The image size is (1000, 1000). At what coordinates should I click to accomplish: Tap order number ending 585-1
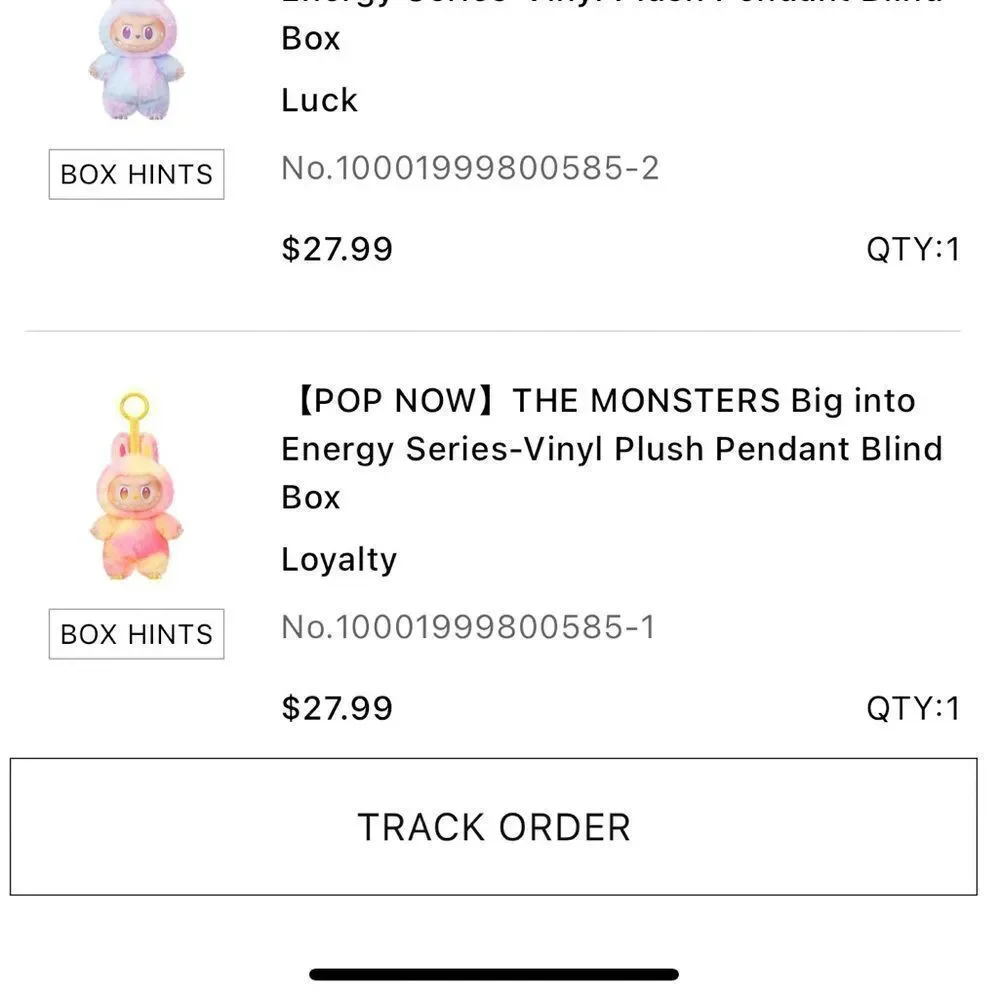tap(468, 628)
